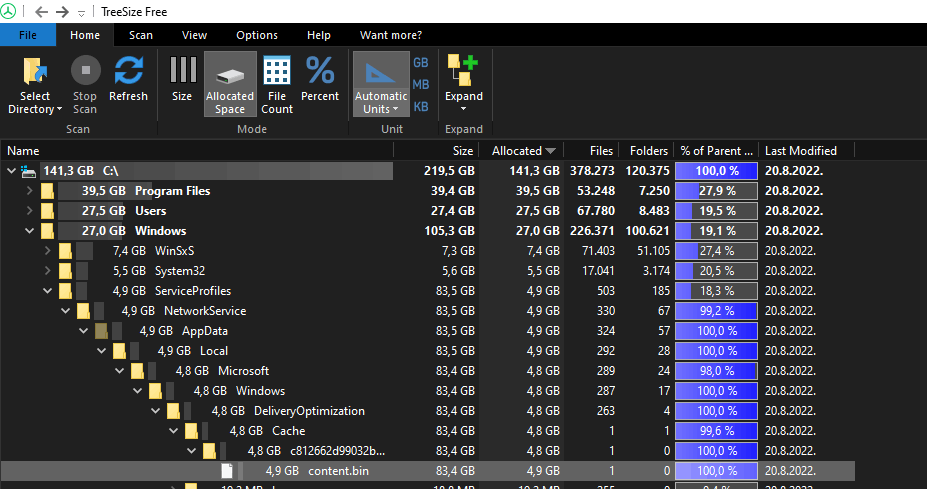Screen dimensions: 927x489
Task: Switch to File Count mode
Action: (277, 85)
